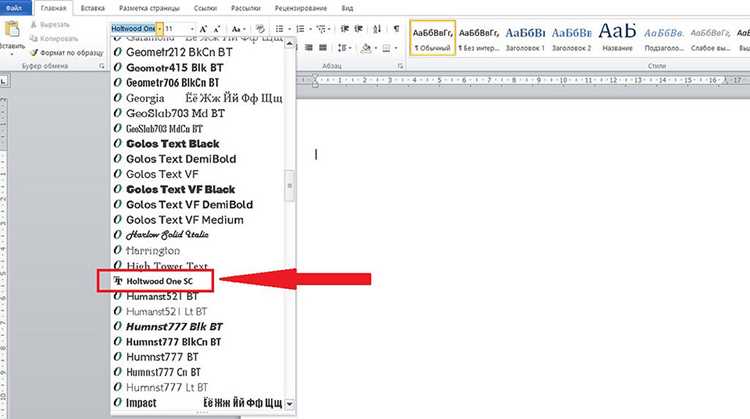
Task: Switch to the Разметка страницы tab
Action: [x=149, y=8]
